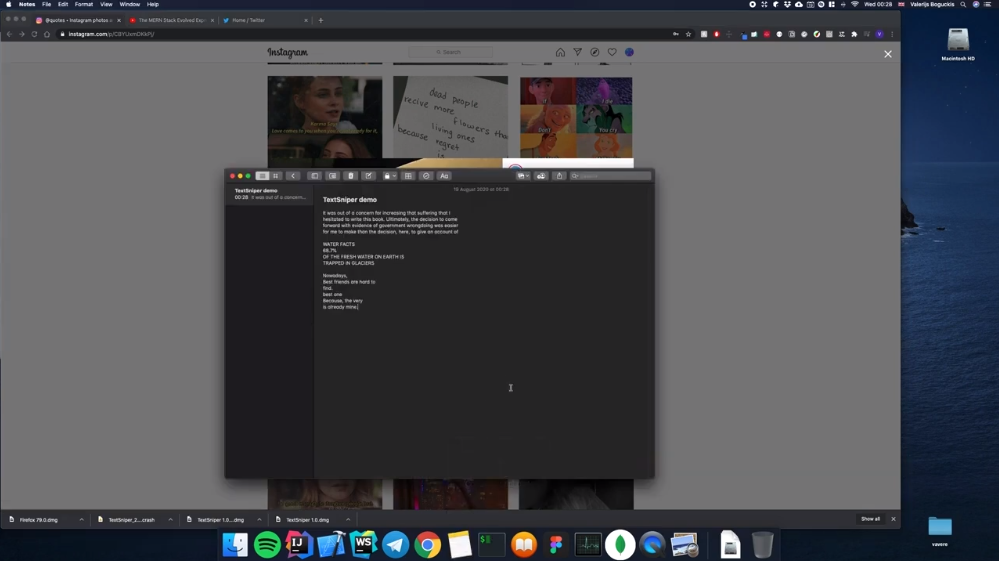999x561 pixels.
Task: Launch Spotify from the Dock
Action: [267, 544]
